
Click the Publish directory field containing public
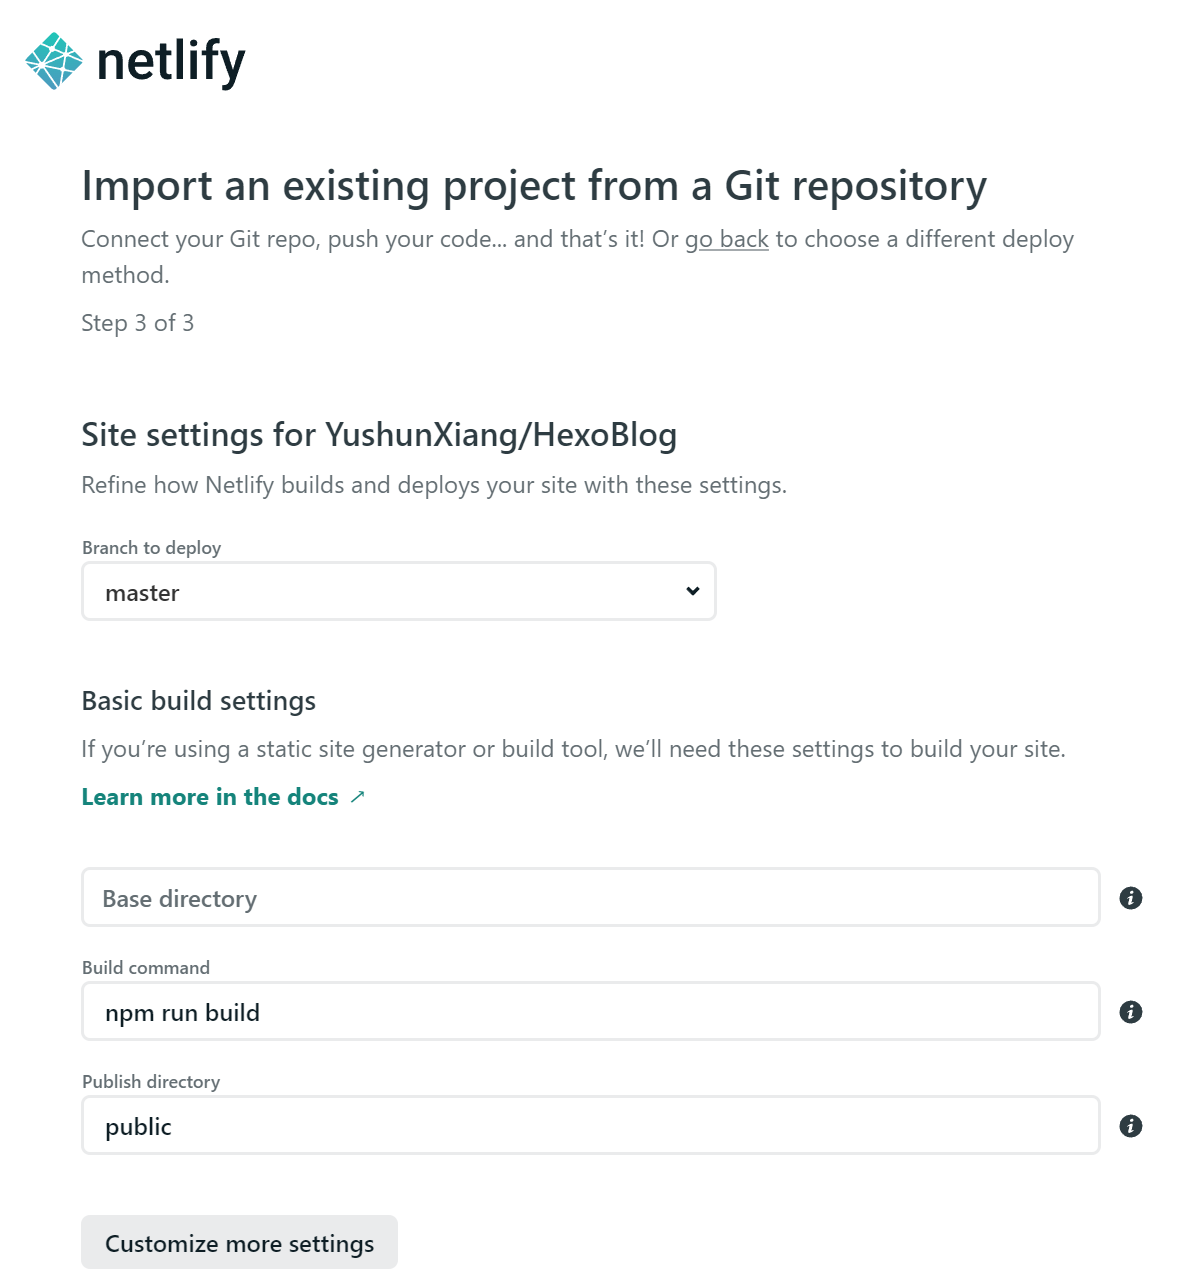click(x=591, y=1126)
